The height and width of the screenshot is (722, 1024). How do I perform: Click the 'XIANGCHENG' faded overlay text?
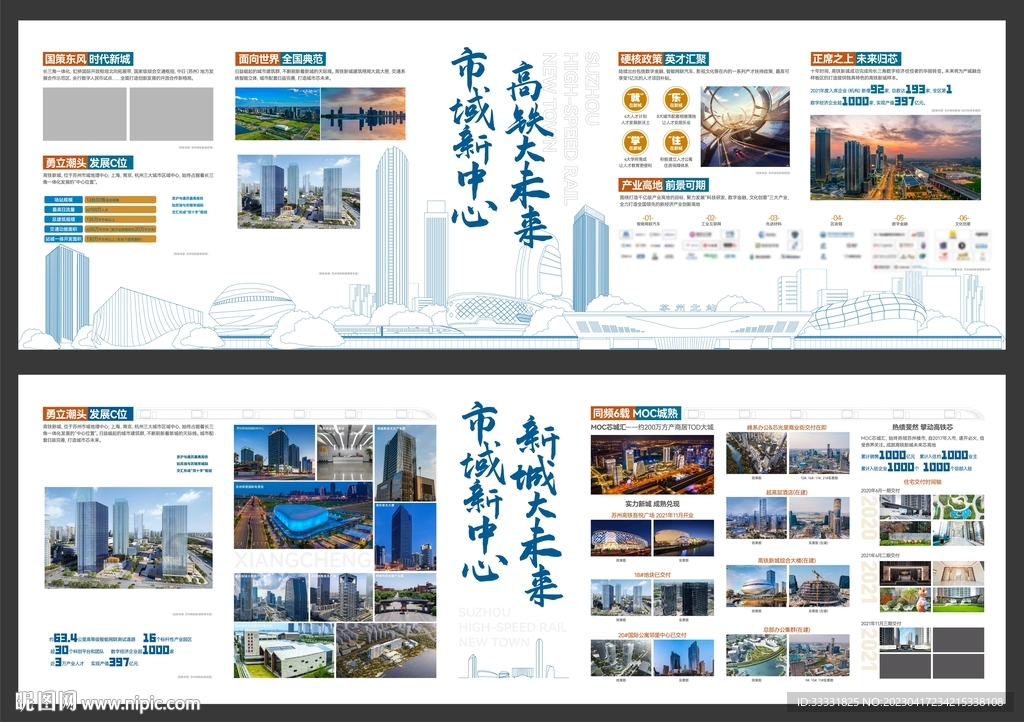coord(302,559)
